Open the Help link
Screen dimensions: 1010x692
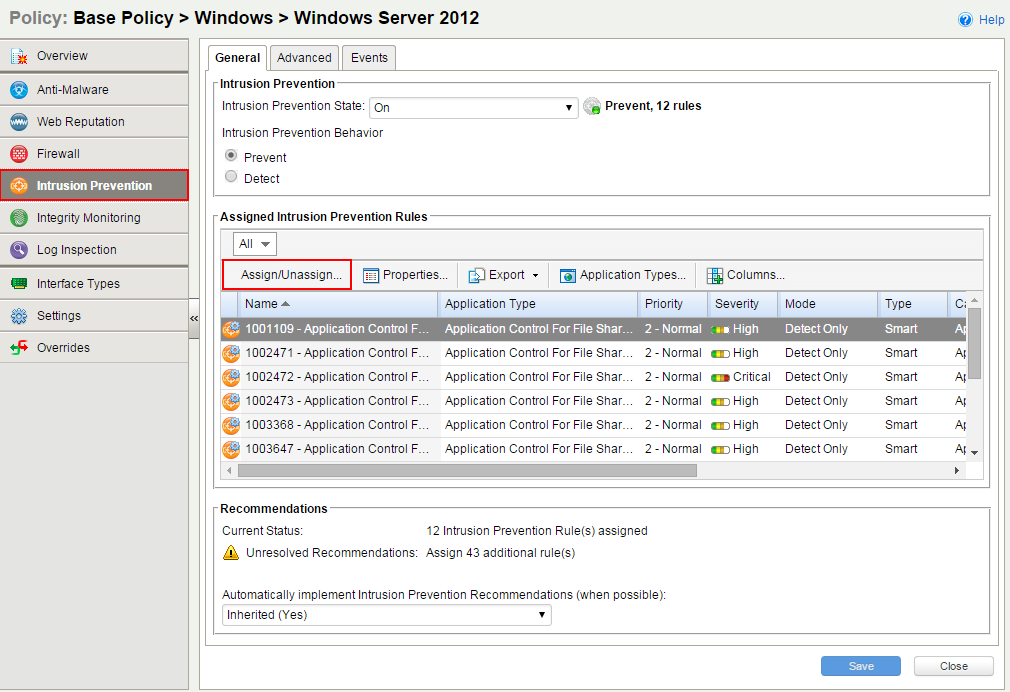coord(991,20)
